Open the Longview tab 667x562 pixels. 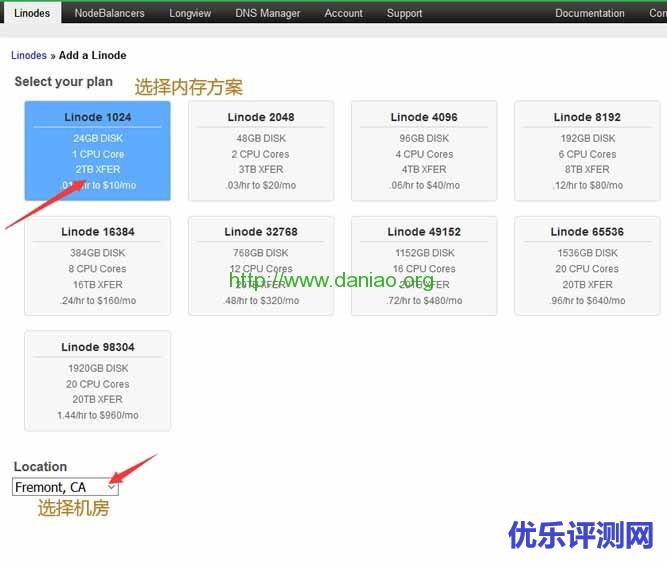190,13
